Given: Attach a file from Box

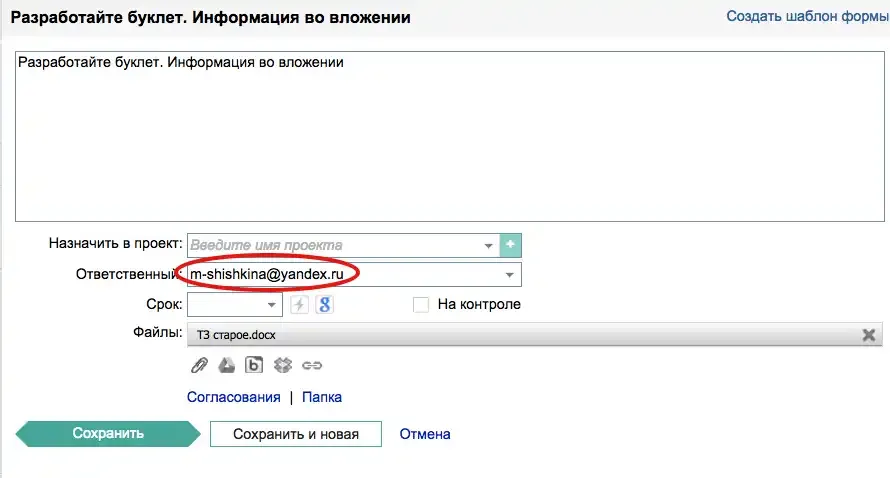Looking at the screenshot, I should pyautogui.click(x=254, y=365).
